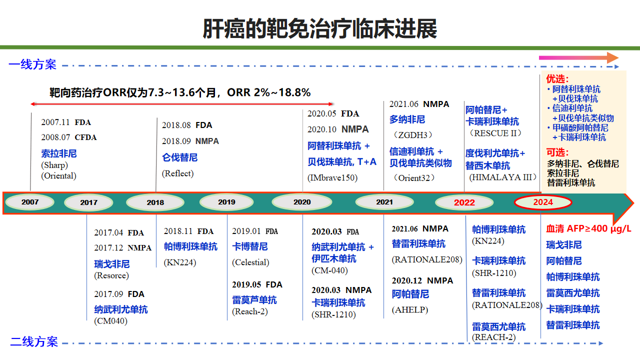Click 2019.05 FDA date text
The height and width of the screenshot is (360, 640).
257,284
